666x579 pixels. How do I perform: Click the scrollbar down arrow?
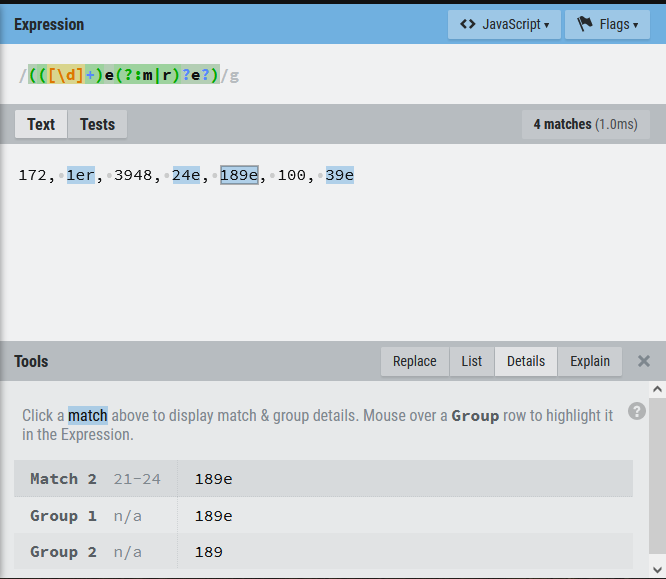(x=658, y=570)
